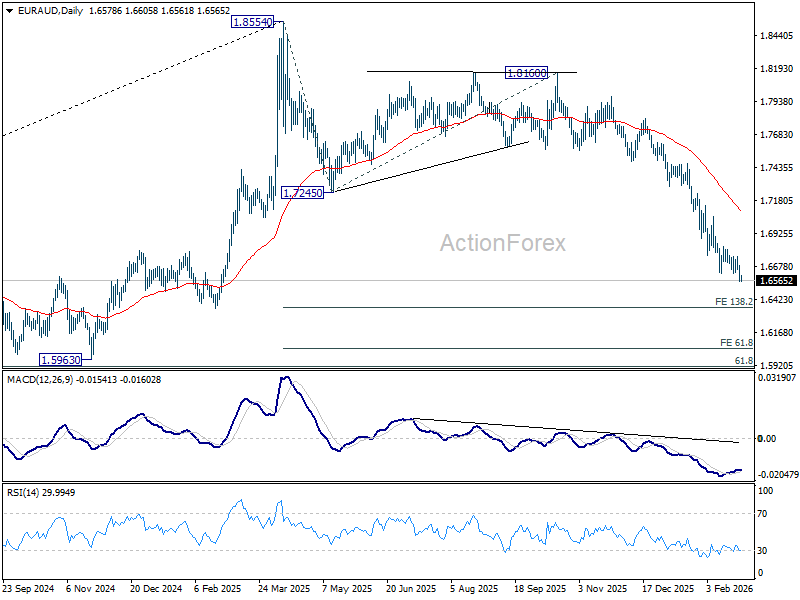Screen dimensions: 800x600
Task: Select the 18 Sep 2025 date label
Action: [540, 589]
